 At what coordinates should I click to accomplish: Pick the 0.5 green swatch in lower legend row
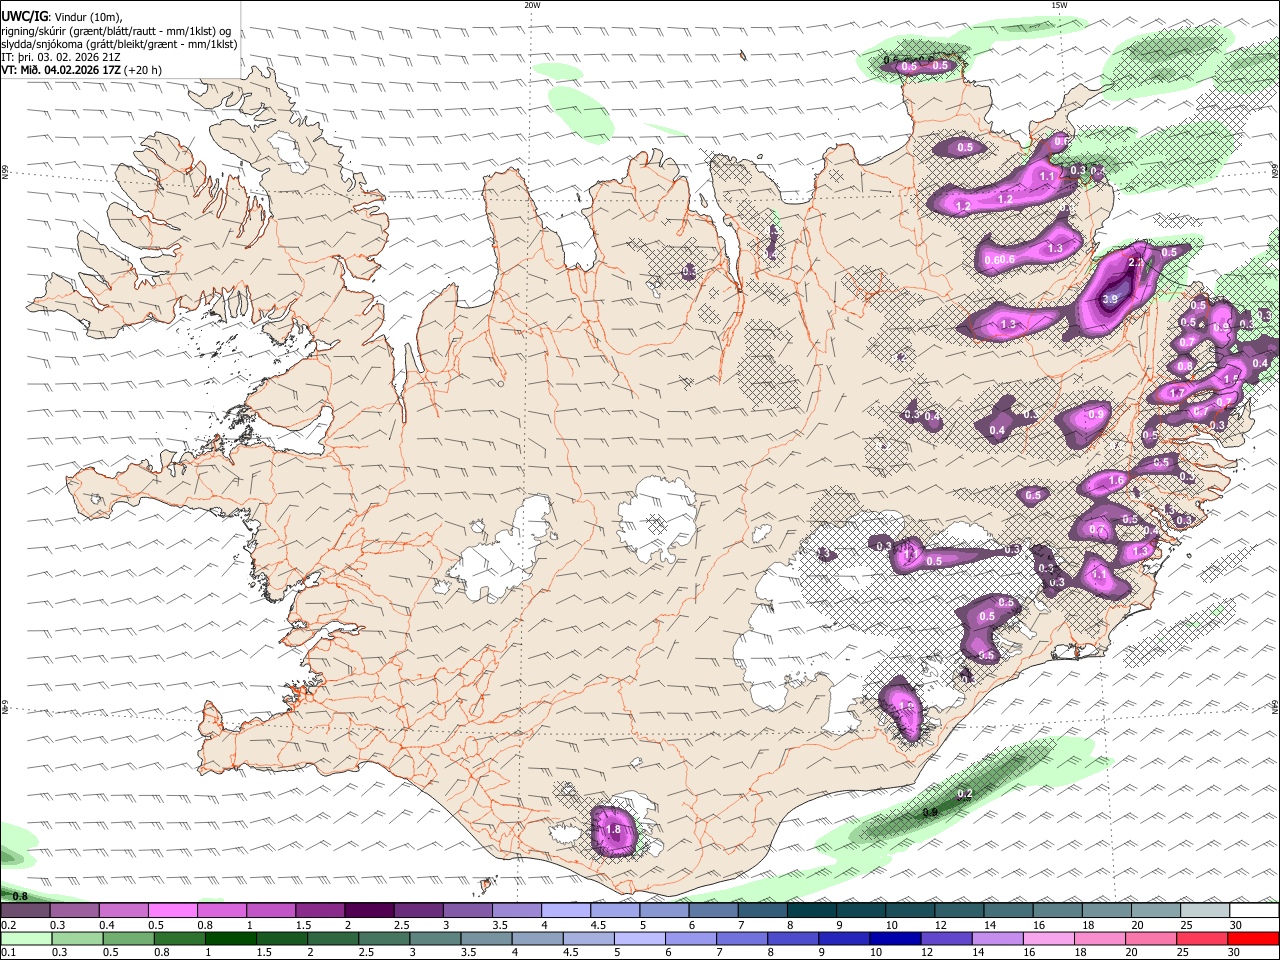(x=128, y=938)
